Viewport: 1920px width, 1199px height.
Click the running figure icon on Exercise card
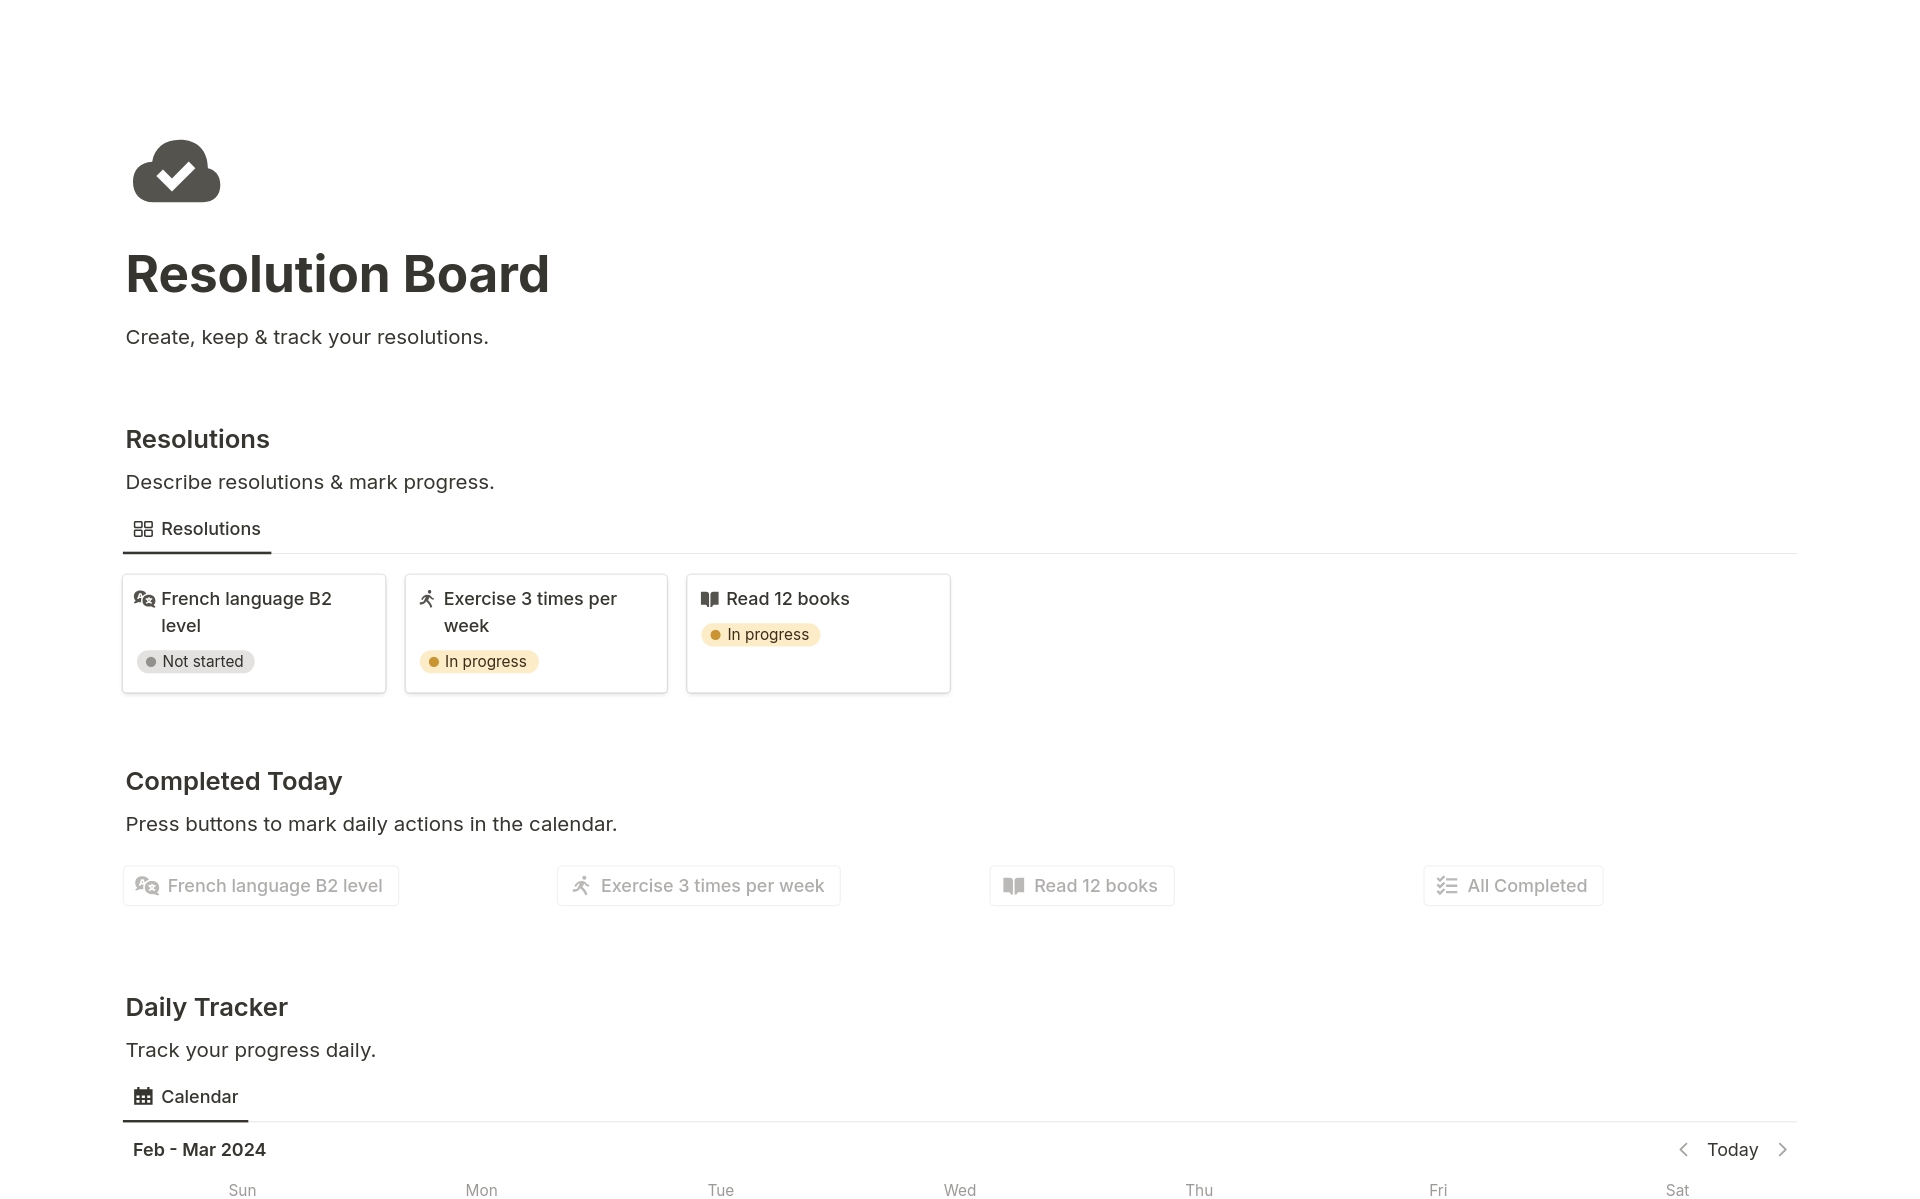tap(427, 599)
